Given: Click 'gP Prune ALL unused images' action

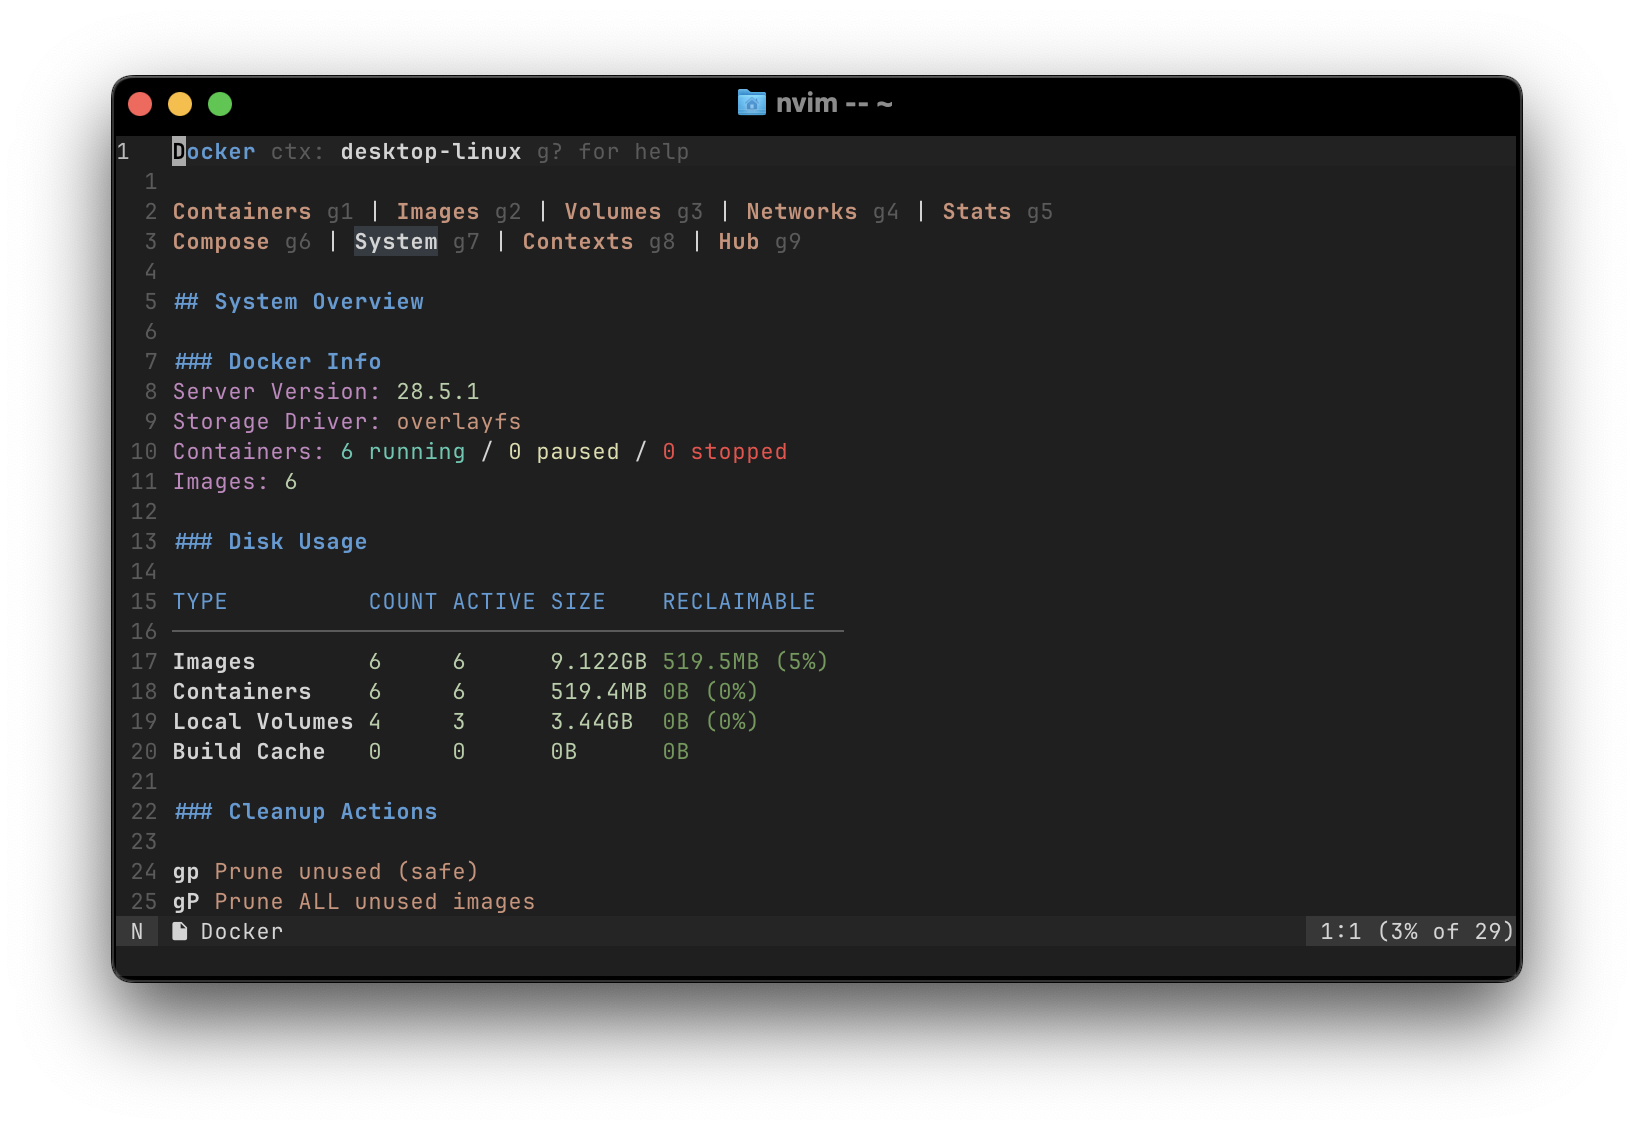Looking at the screenshot, I should [354, 902].
